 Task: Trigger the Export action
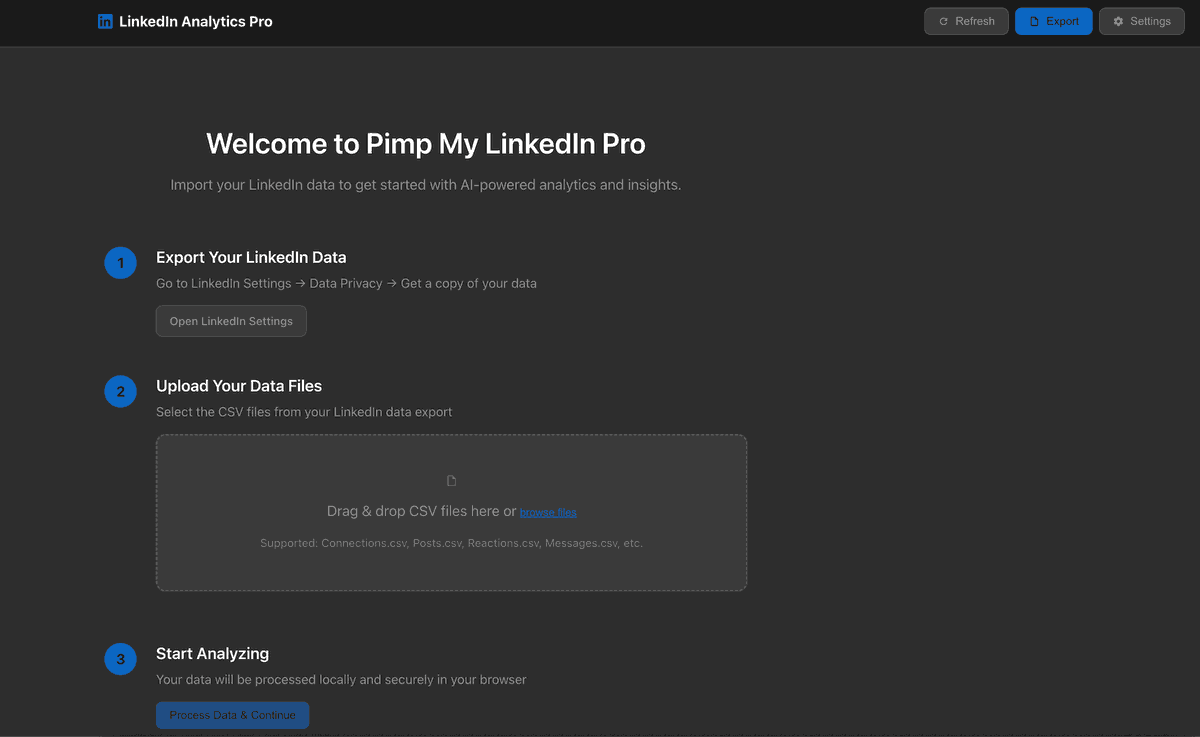coord(1053,20)
